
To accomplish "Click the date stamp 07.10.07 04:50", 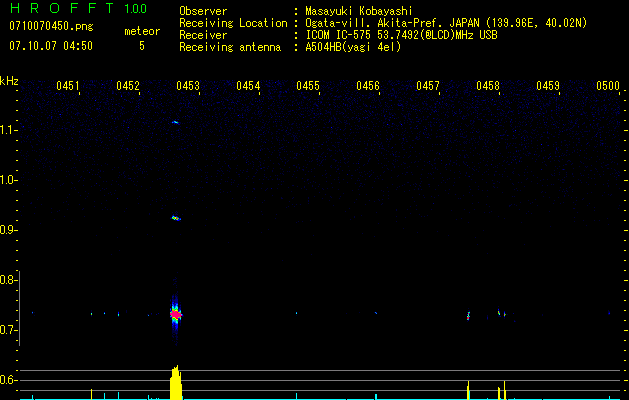I will point(51,46).
